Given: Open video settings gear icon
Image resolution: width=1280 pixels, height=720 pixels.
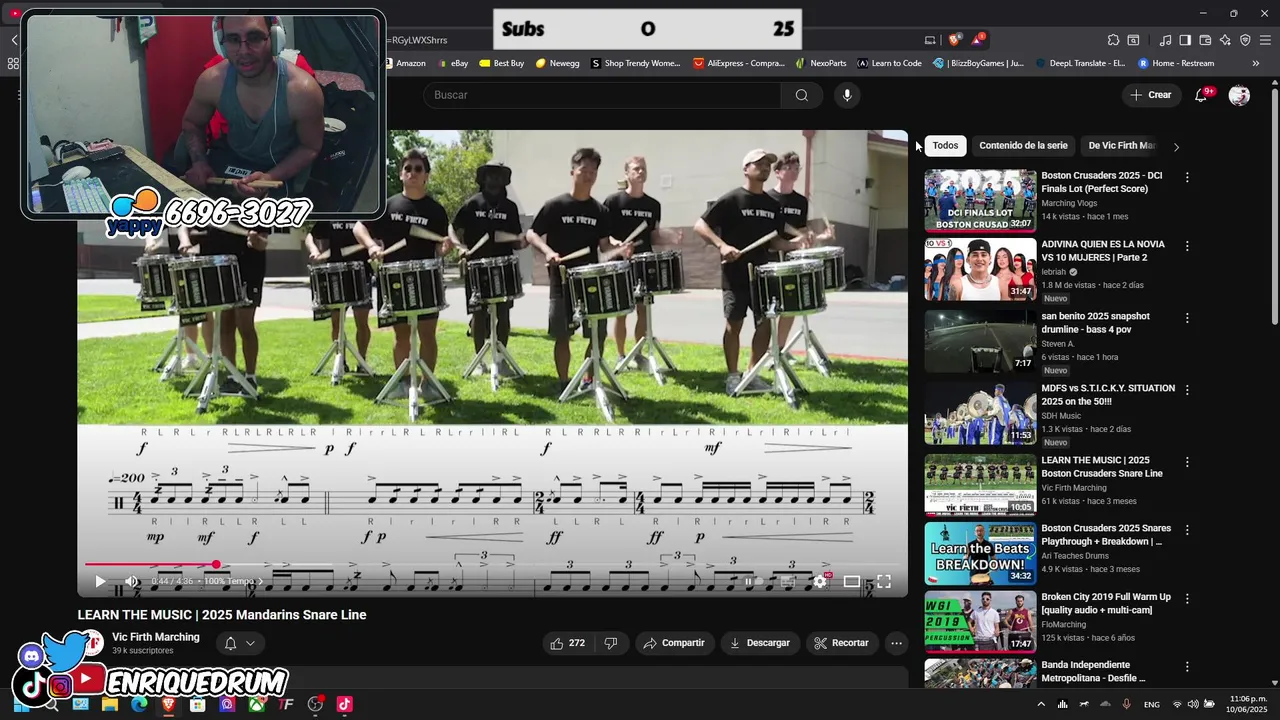Looking at the screenshot, I should [821, 581].
